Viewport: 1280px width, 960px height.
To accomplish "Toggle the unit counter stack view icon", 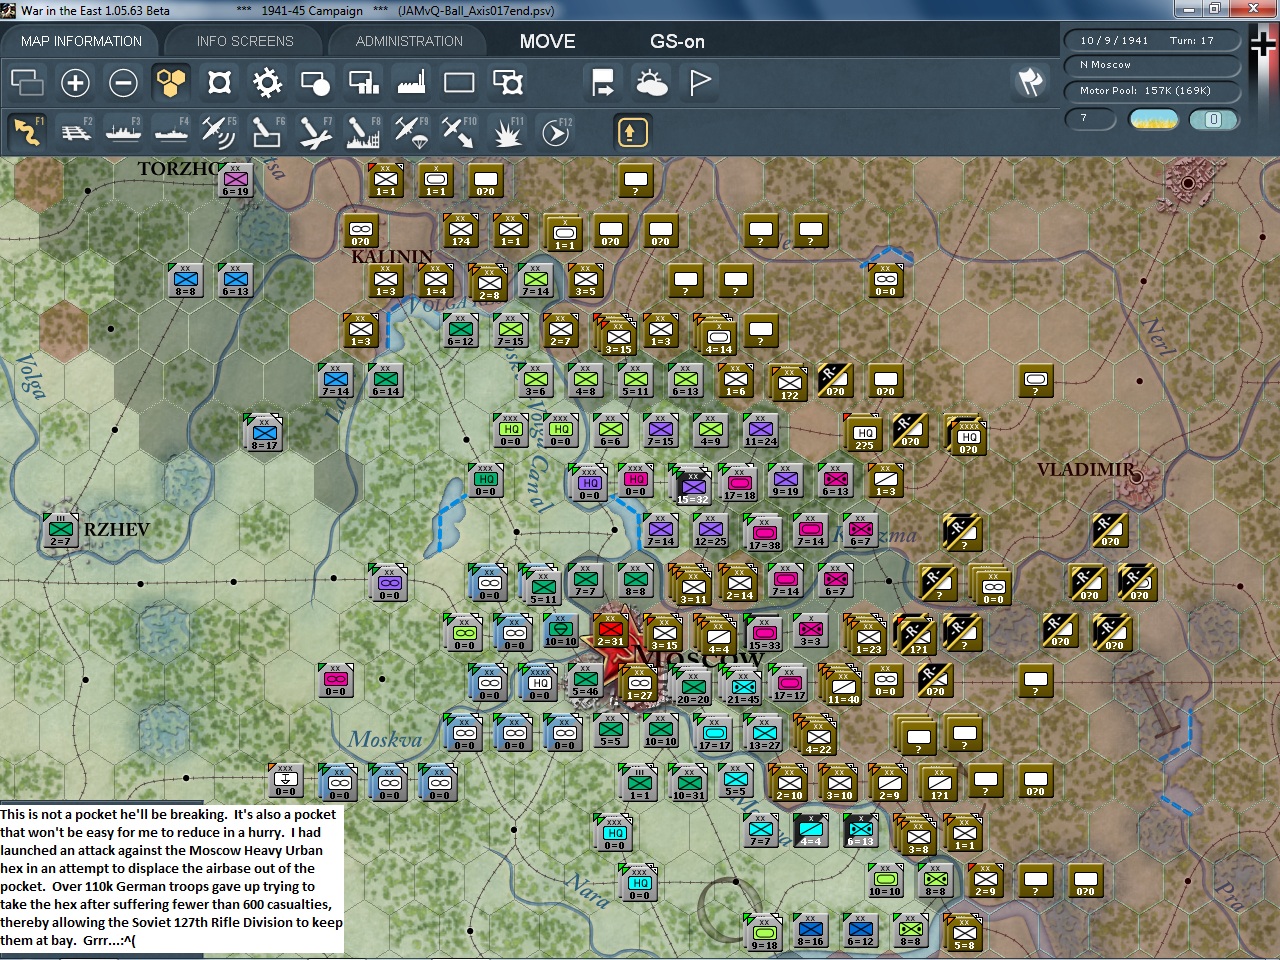I will 27,82.
